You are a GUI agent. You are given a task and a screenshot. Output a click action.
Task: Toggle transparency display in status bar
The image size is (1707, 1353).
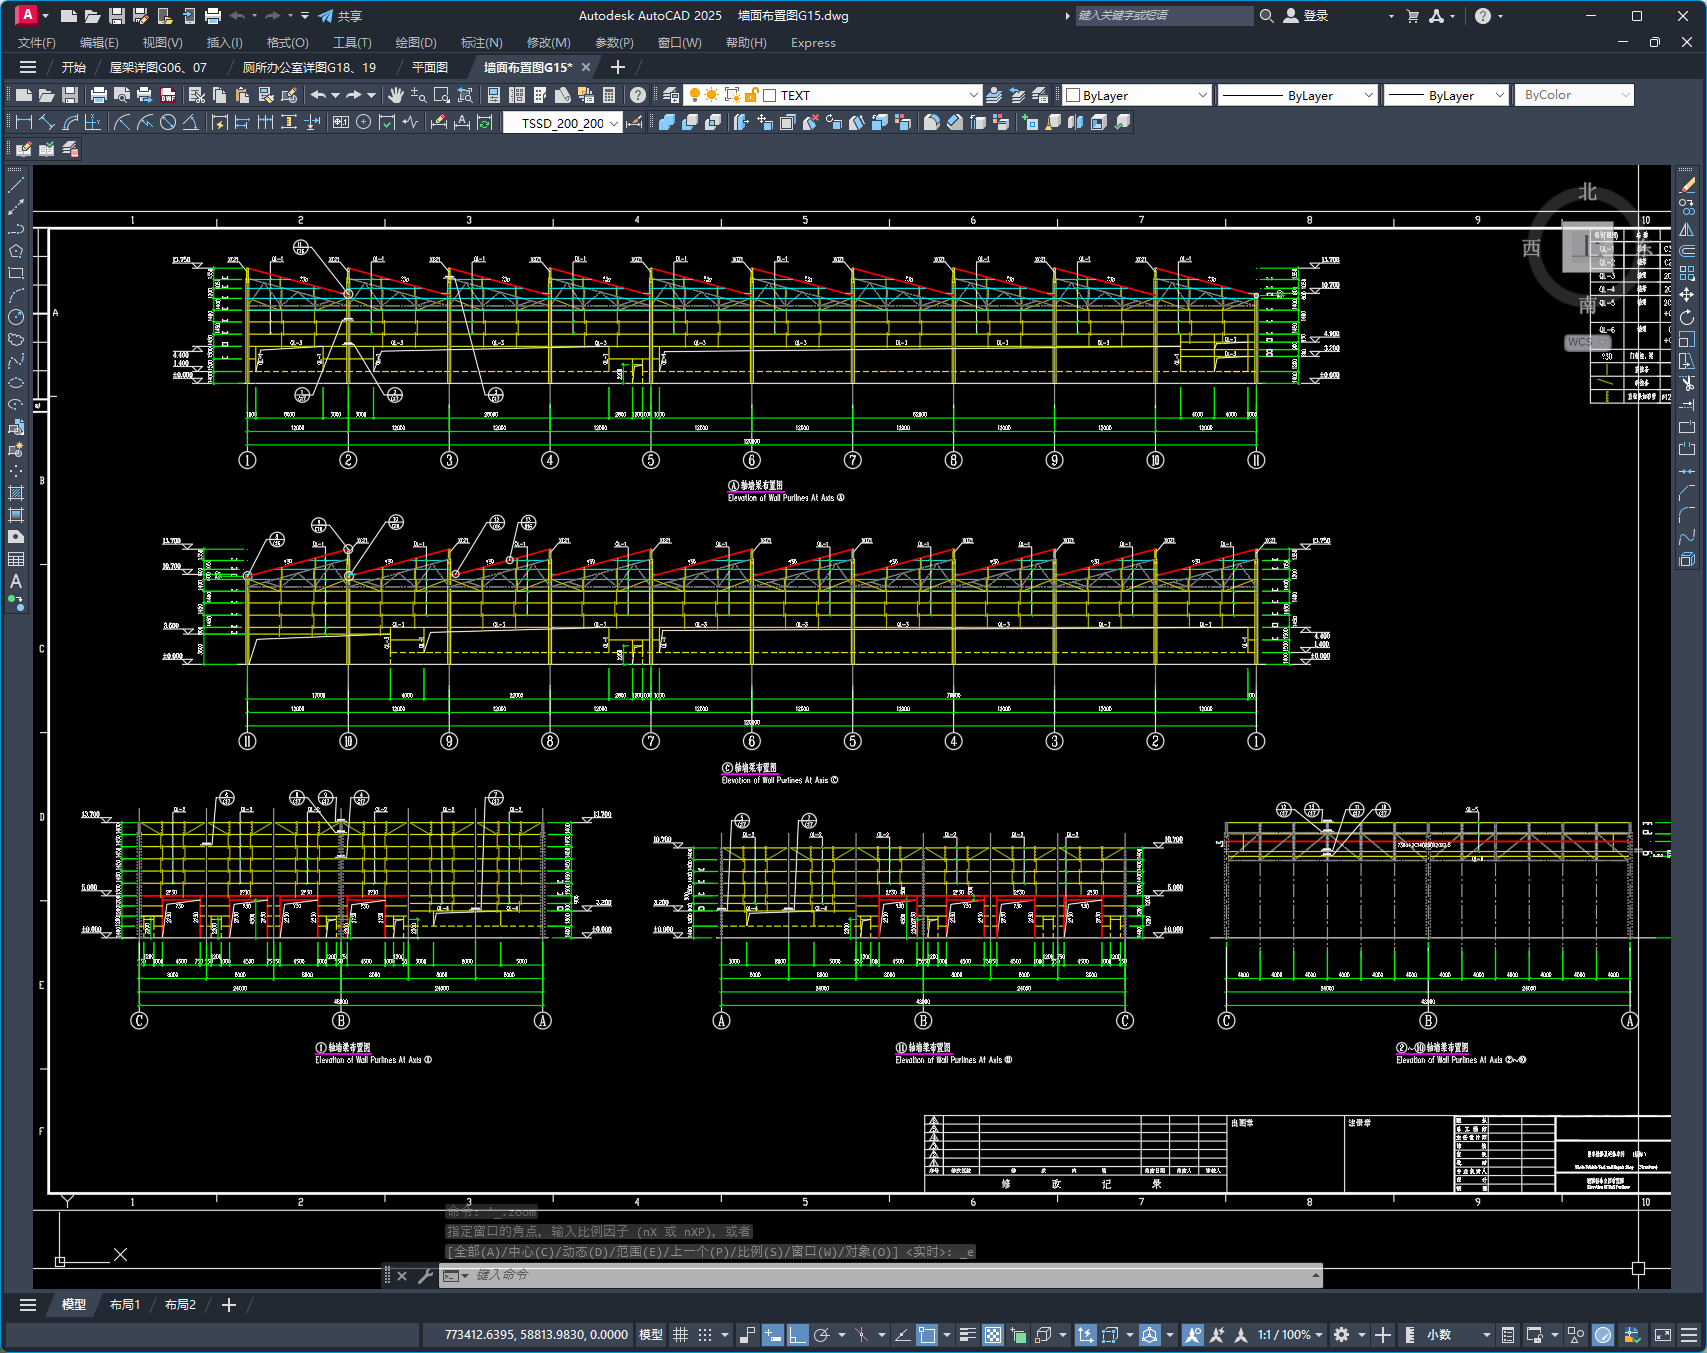click(993, 1335)
